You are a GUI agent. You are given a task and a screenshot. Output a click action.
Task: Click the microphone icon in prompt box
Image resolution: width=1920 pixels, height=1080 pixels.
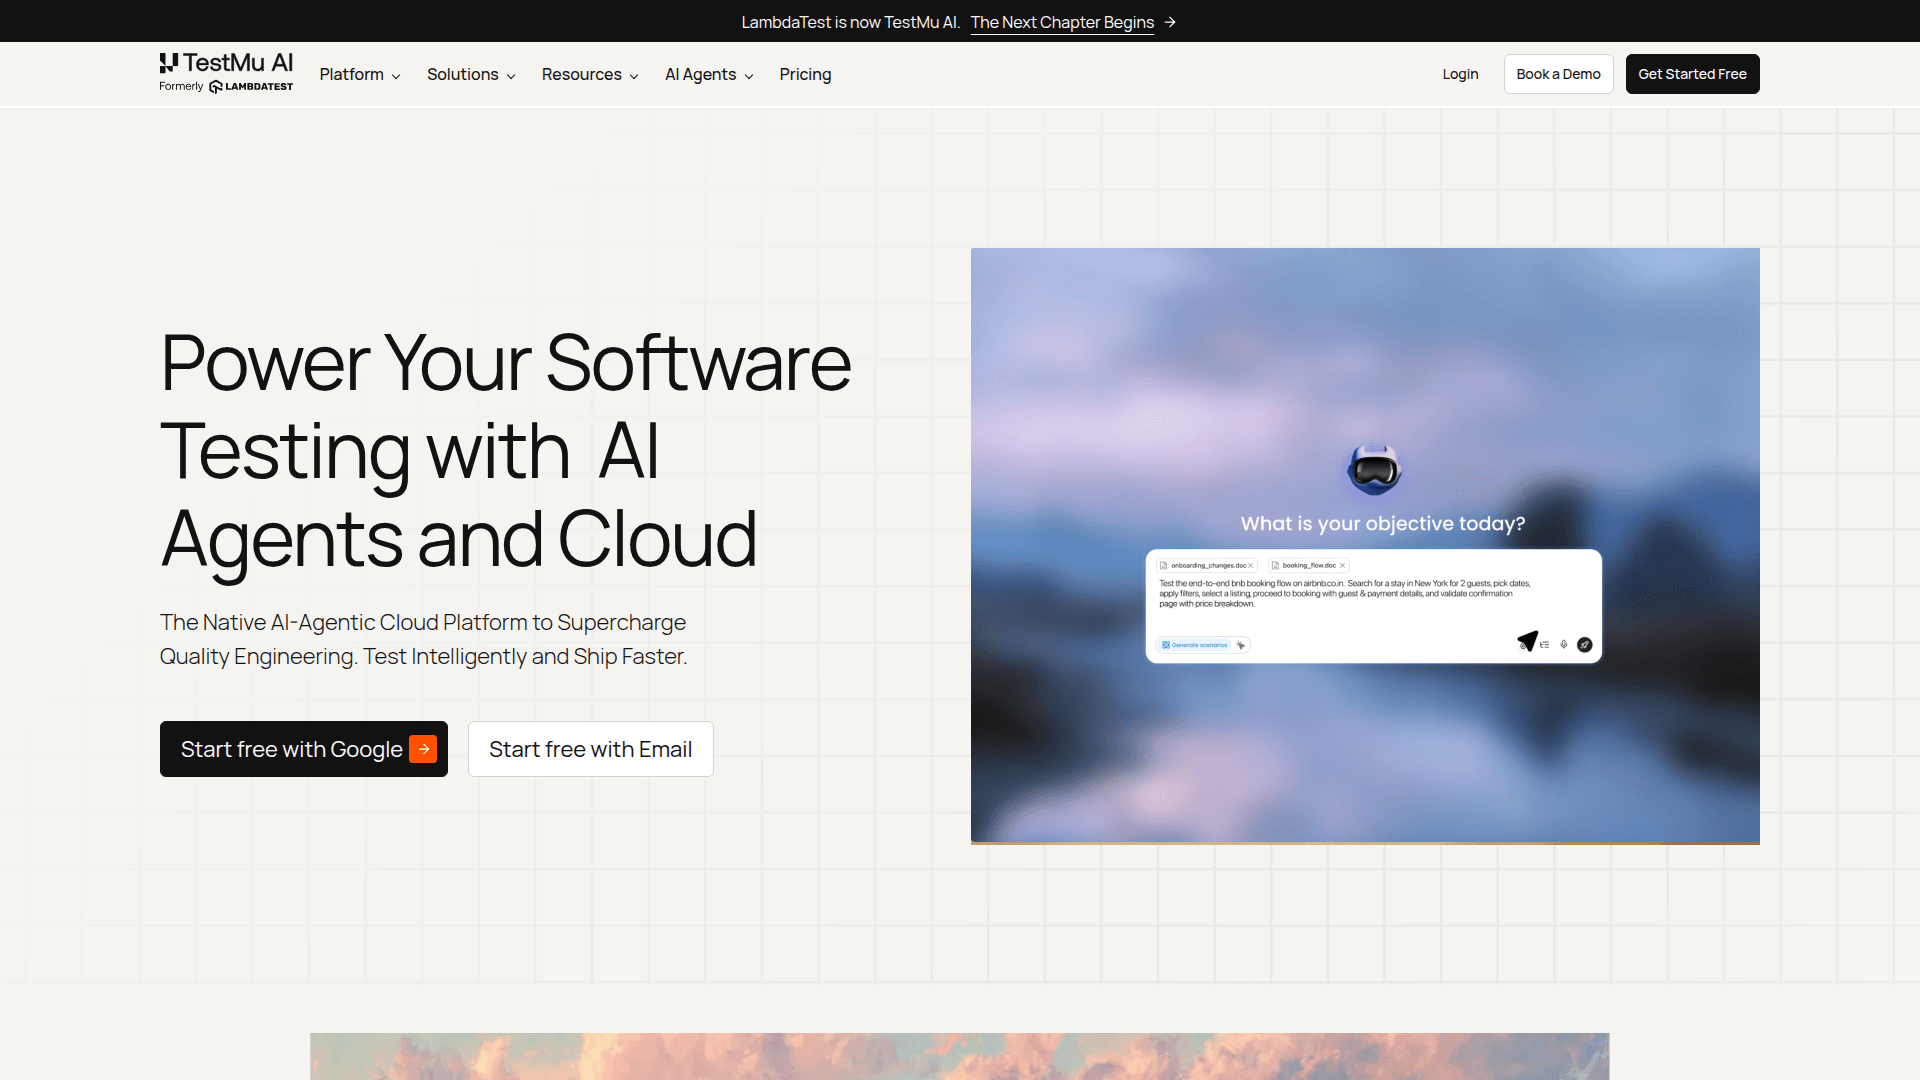1564,645
